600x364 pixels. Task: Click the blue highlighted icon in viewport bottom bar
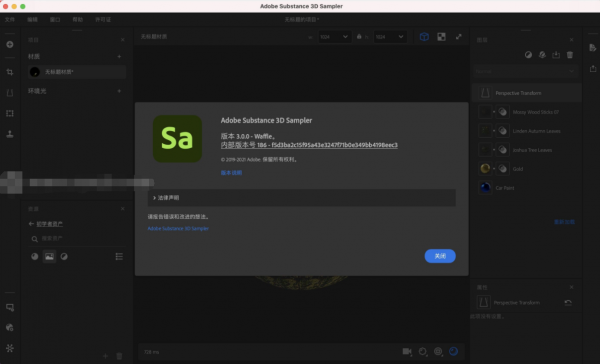coord(453,351)
